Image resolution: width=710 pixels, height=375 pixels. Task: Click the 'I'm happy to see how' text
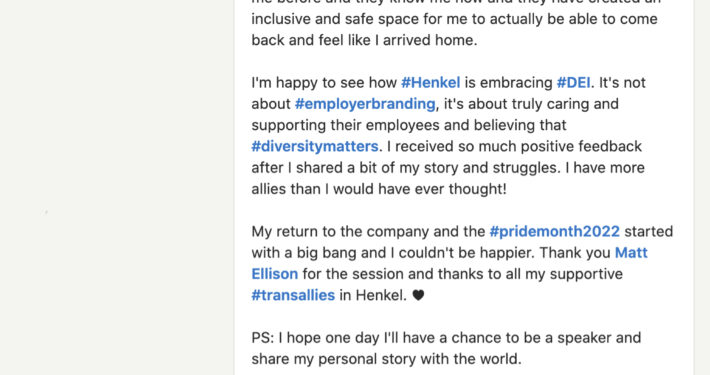(324, 83)
